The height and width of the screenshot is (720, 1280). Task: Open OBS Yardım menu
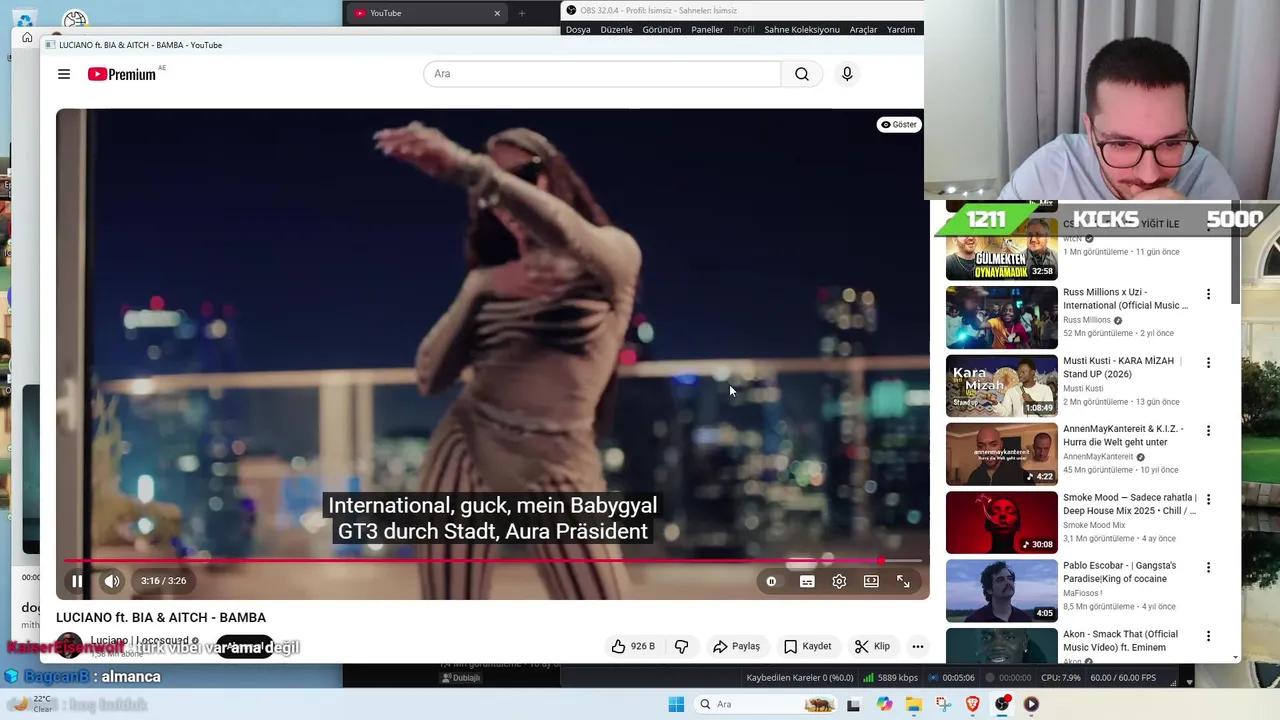[x=901, y=29]
